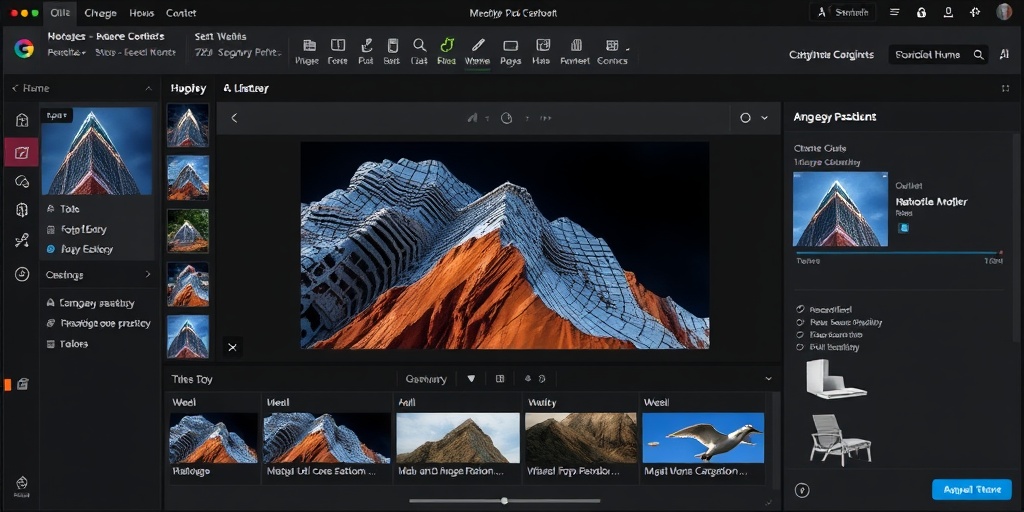
Task: Open the dropdown chevron beside viewer circle icon
Action: coord(764,118)
